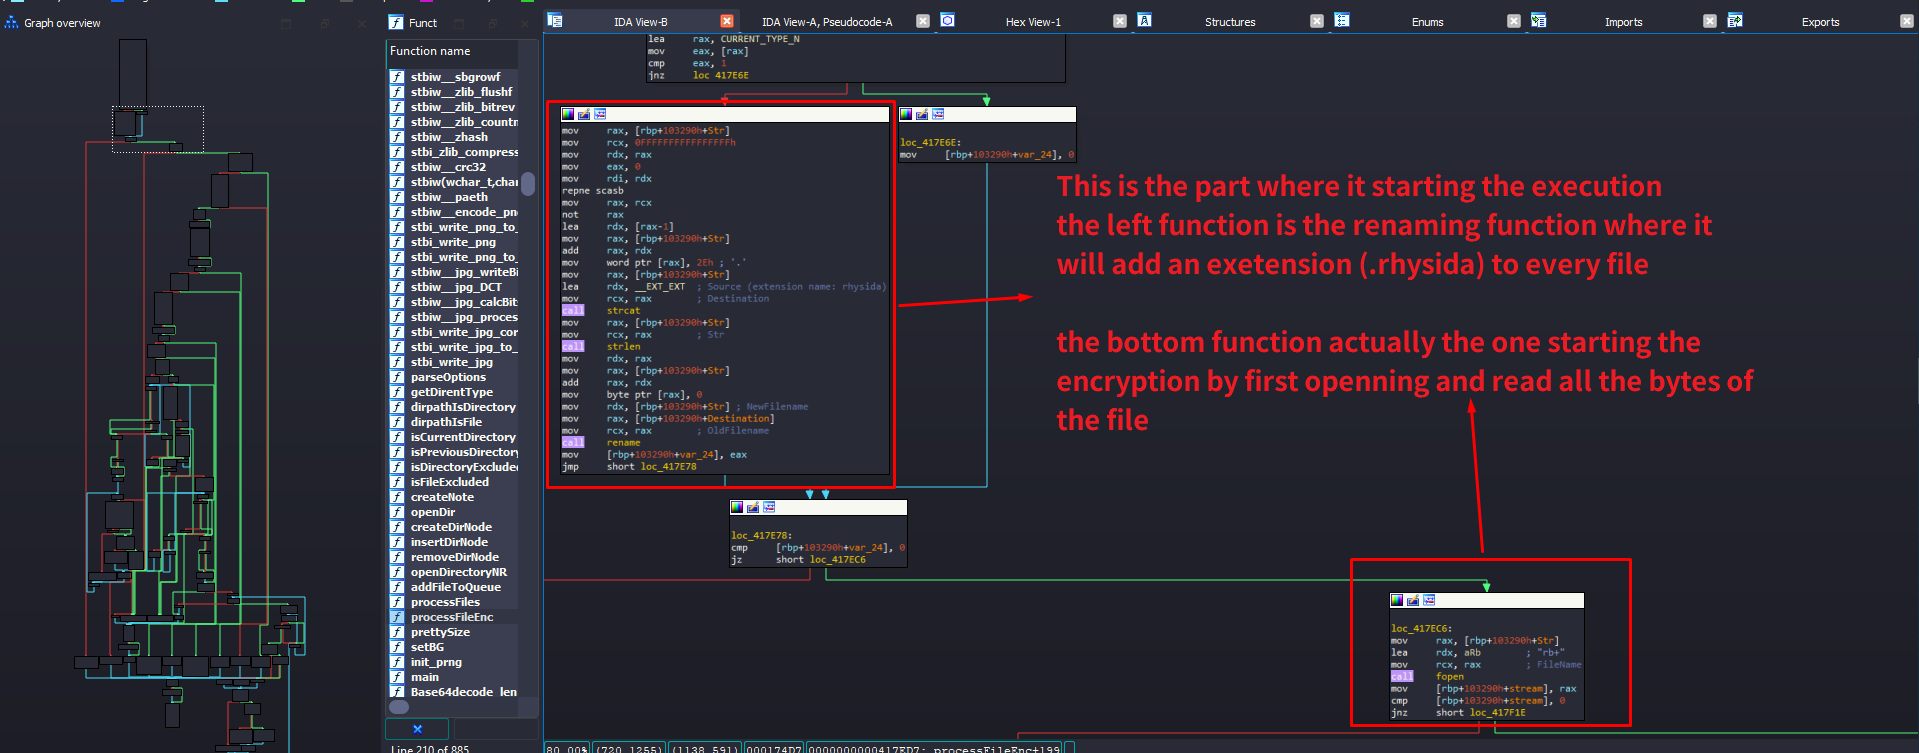
Task: Select the Enums tab
Action: pyautogui.click(x=1427, y=22)
